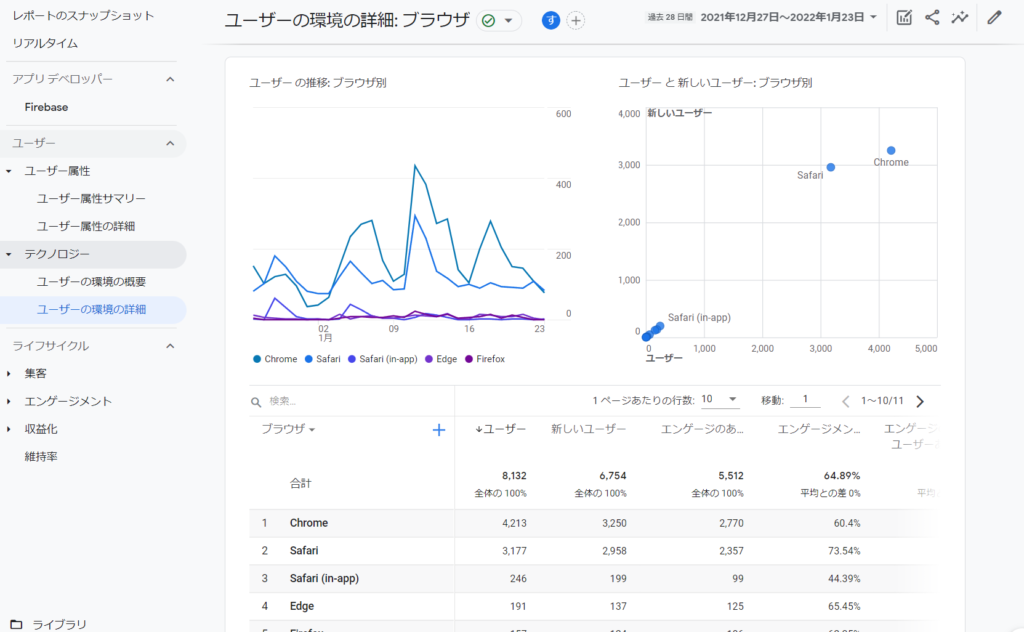The width and height of the screenshot is (1024, 632).
Task: Click the Safari legend color dot
Action: click(309, 359)
